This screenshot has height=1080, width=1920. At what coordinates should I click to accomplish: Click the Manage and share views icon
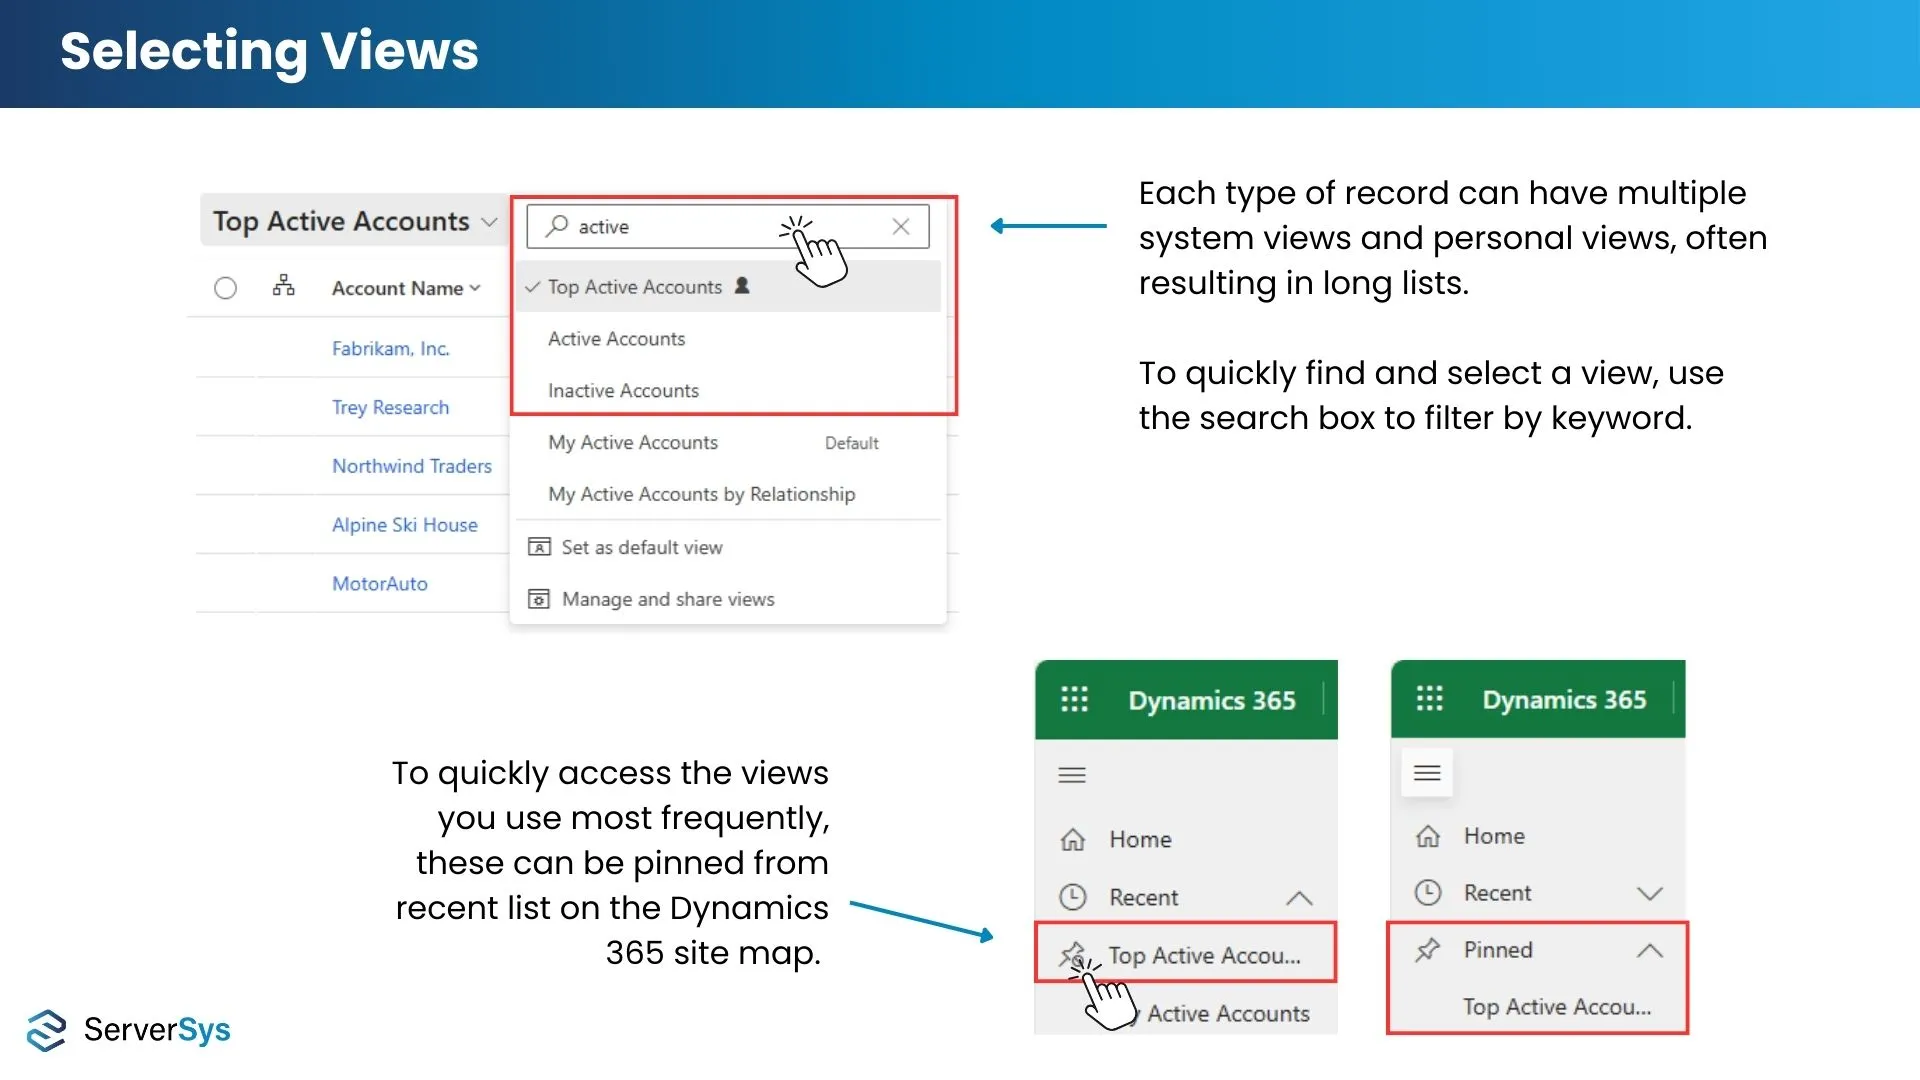pos(539,599)
